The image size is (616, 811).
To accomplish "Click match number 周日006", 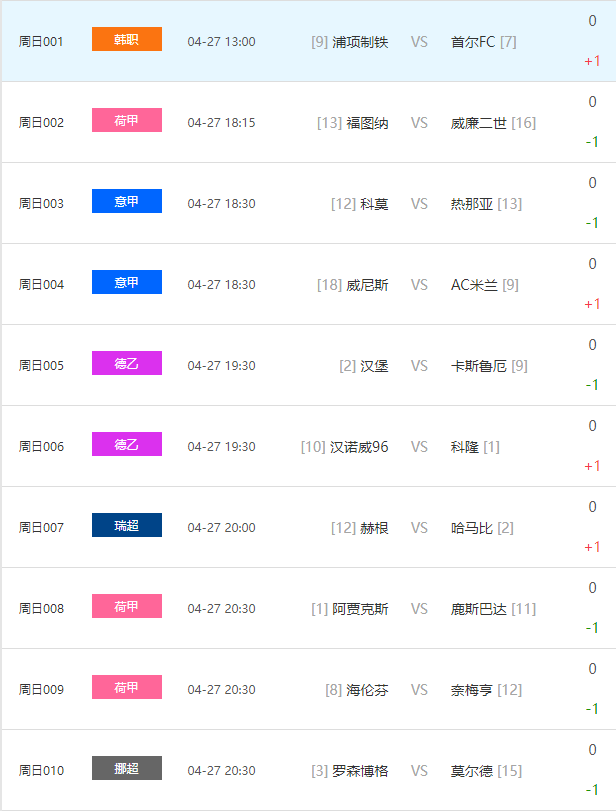I will [x=41, y=447].
